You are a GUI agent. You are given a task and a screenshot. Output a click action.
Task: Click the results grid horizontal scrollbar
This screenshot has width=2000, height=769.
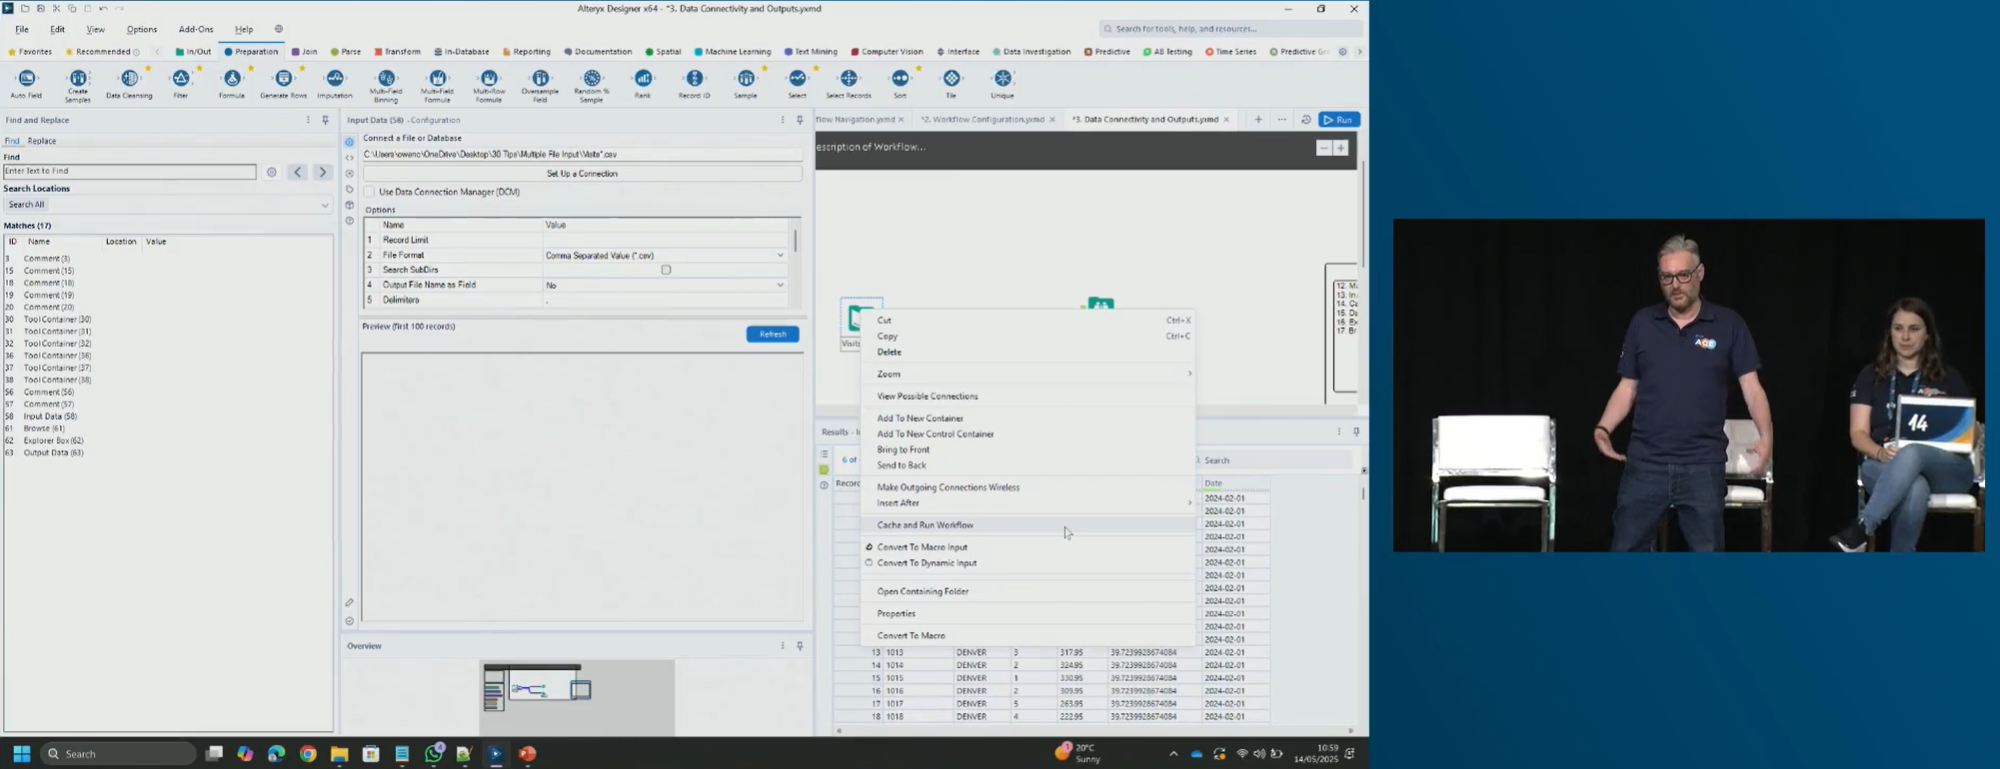tap(1095, 731)
